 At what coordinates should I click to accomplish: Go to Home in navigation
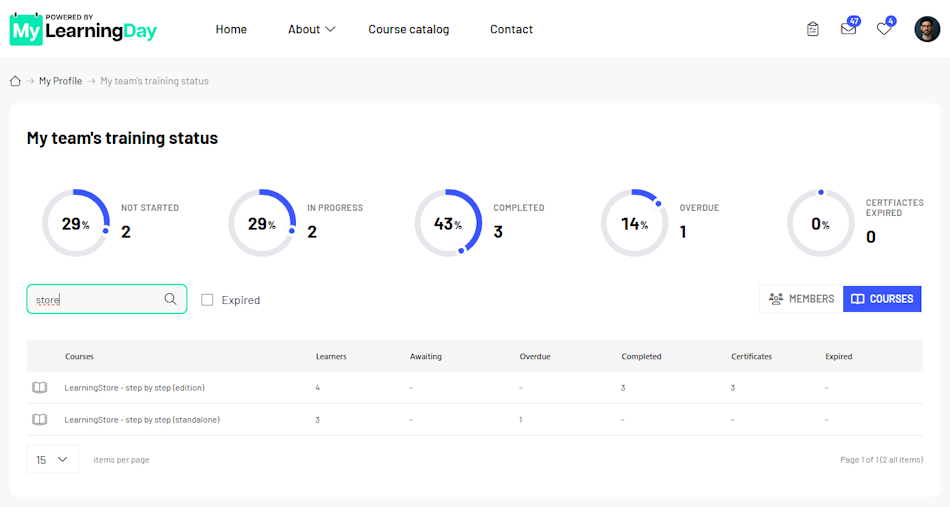coord(231,29)
